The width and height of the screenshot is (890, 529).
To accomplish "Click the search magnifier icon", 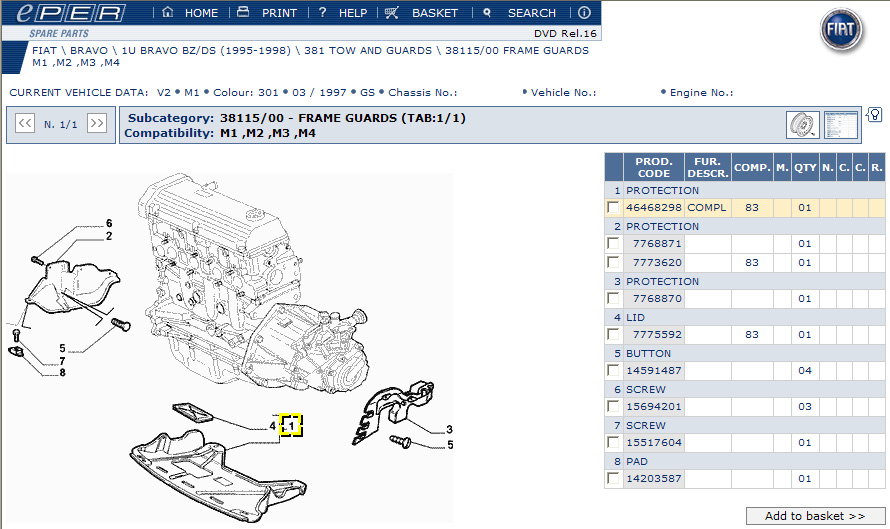I will coord(486,12).
